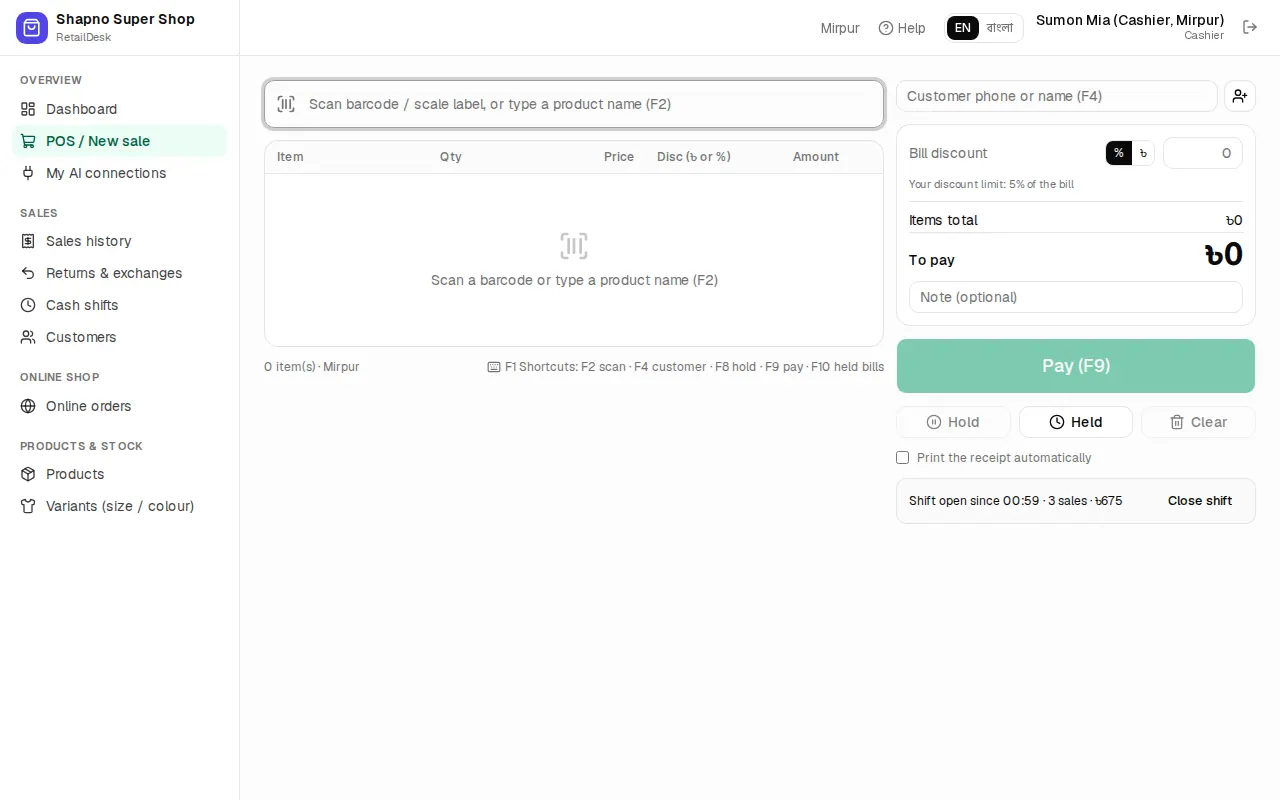Viewport: 1280px width, 800px height.
Task: Click the Dashboard grid icon
Action: pyautogui.click(x=28, y=109)
